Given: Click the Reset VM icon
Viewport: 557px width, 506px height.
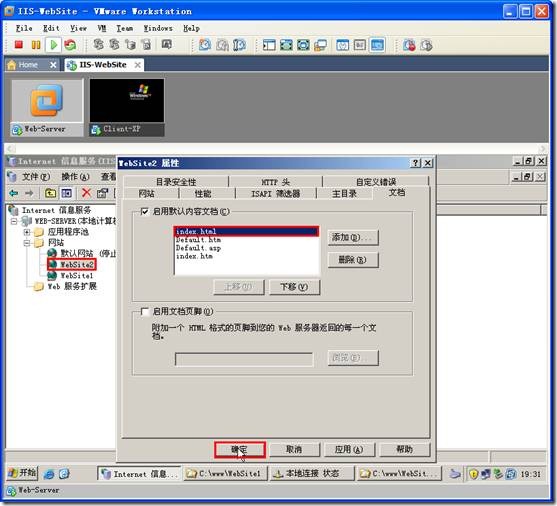Looking at the screenshot, I should (70, 45).
